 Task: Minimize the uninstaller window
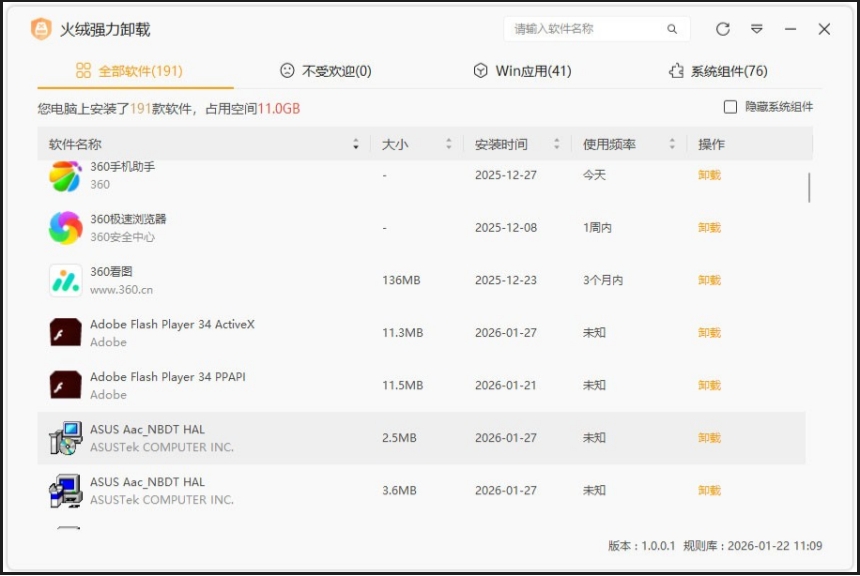[x=790, y=29]
